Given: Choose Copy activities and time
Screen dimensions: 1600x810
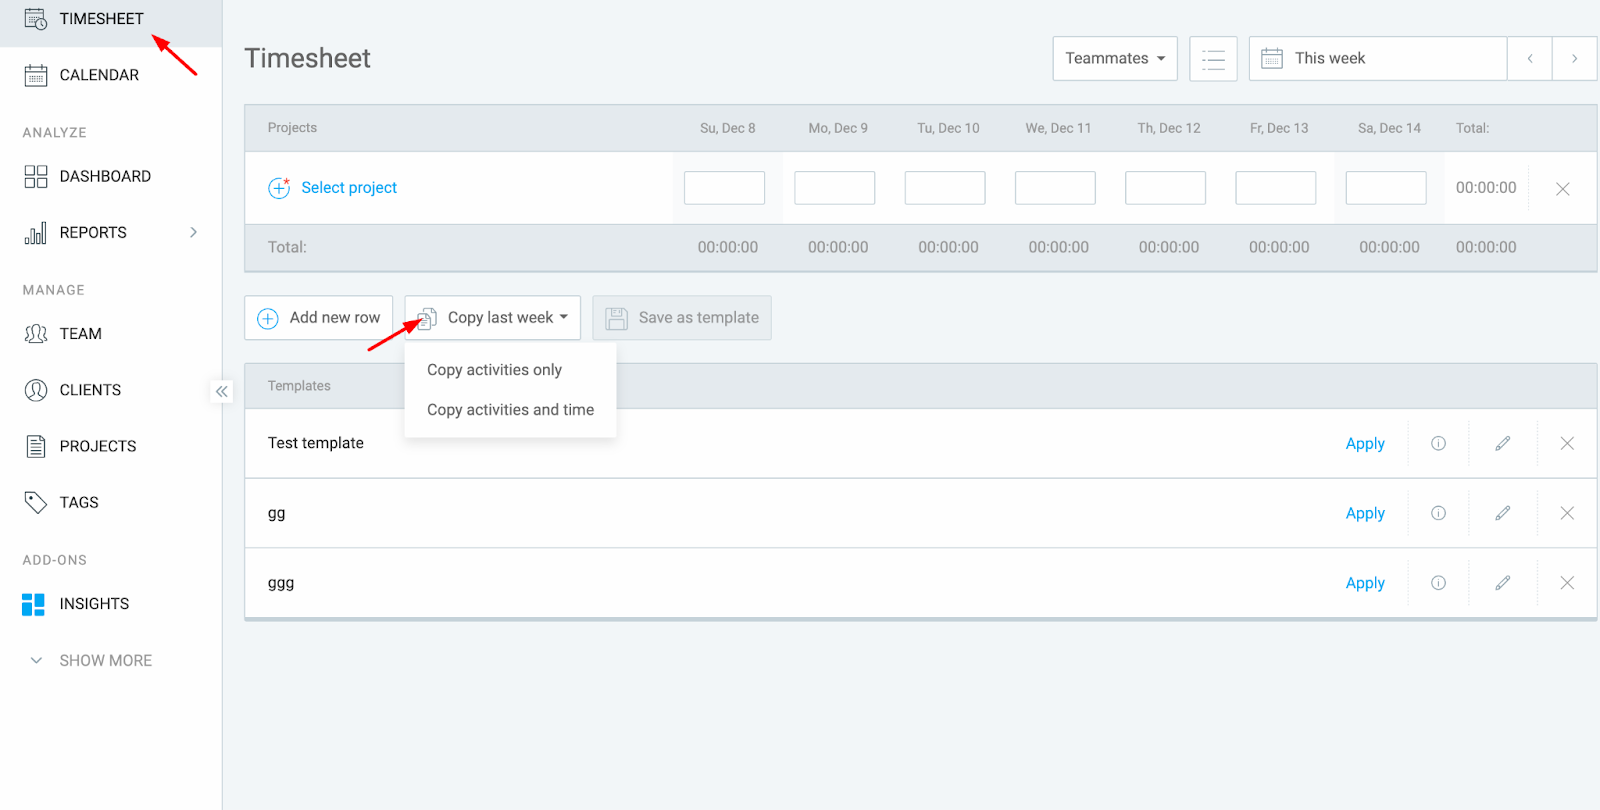Looking at the screenshot, I should click(510, 410).
